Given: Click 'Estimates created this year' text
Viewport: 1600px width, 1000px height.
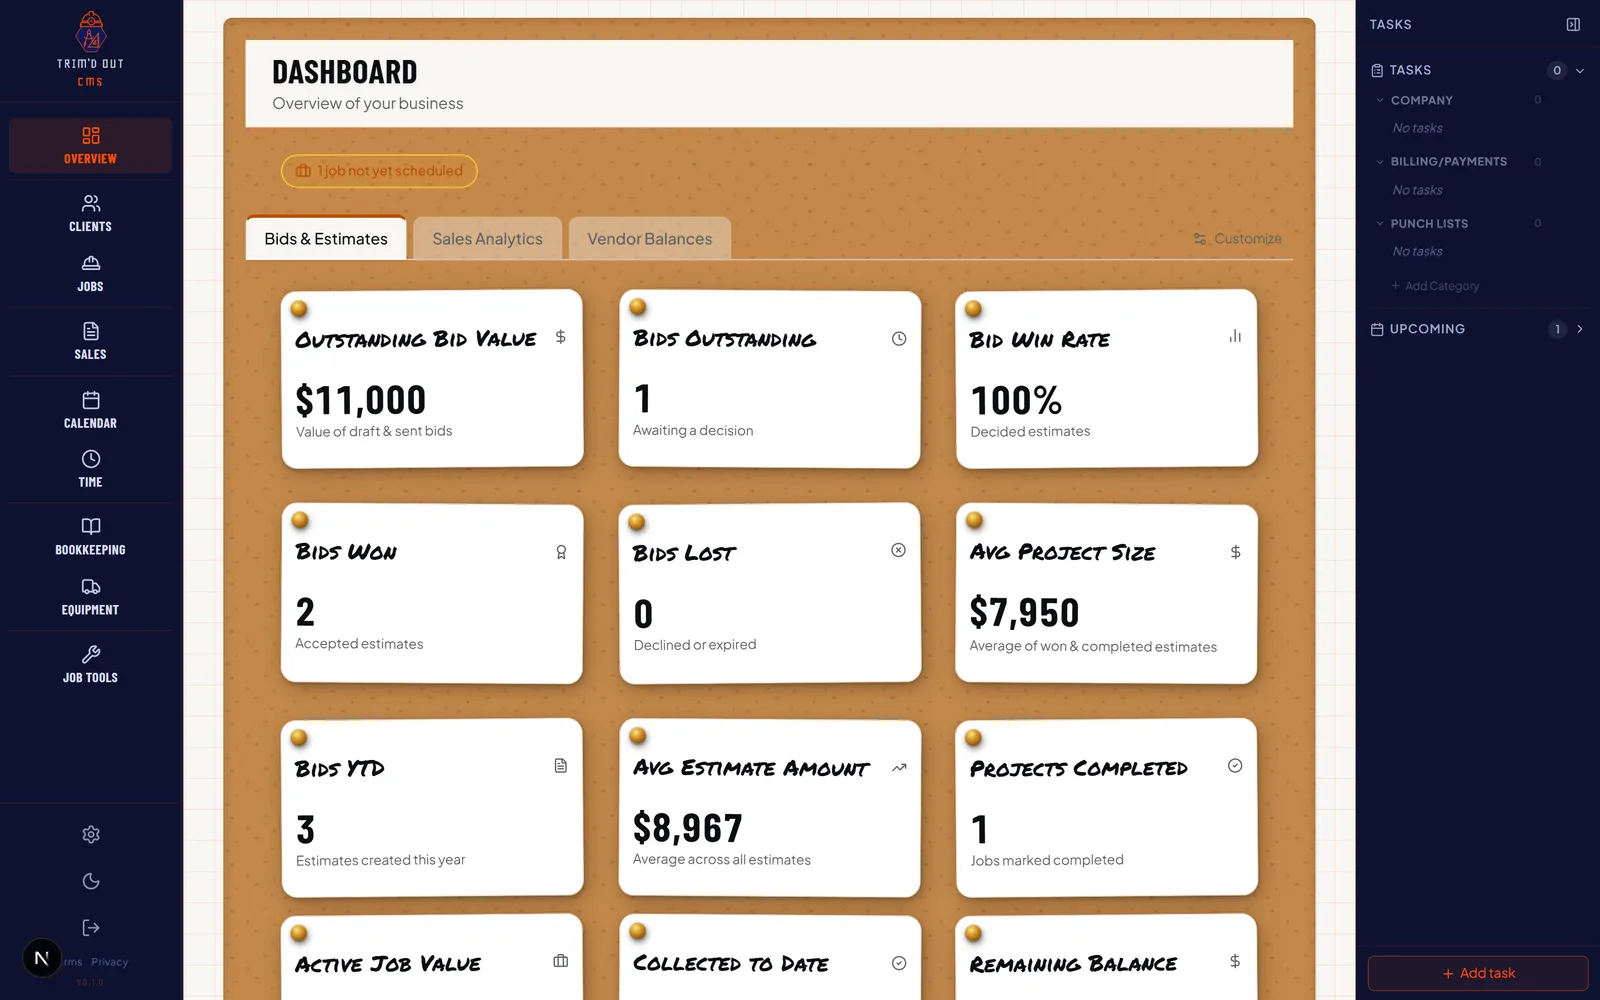Looking at the screenshot, I should [381, 860].
